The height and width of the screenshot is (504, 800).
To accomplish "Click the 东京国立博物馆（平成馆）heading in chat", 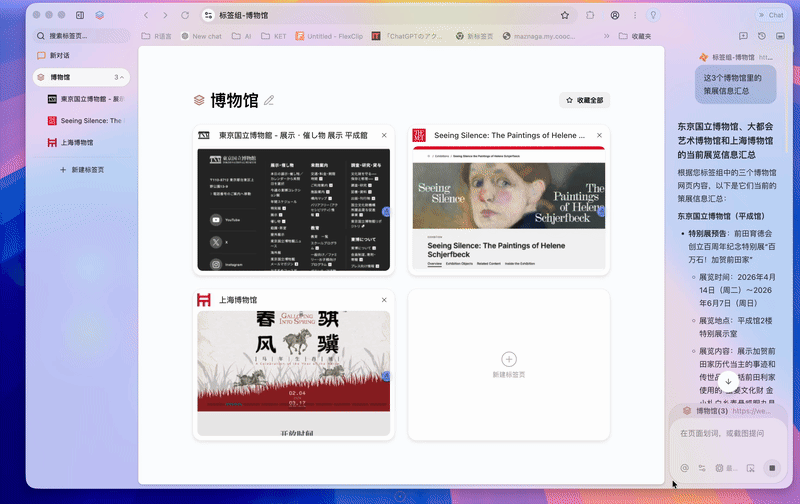I will pyautogui.click(x=721, y=216).
